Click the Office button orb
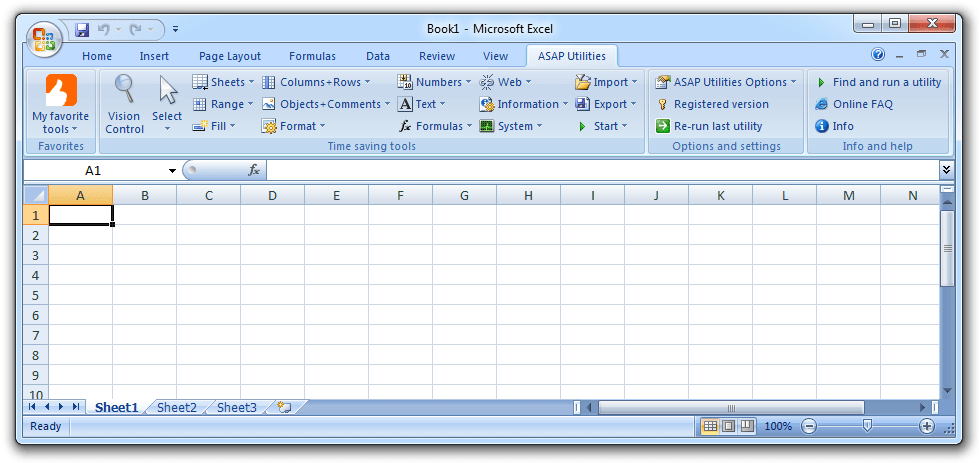Screen dimensions: 979x463 tap(44, 39)
